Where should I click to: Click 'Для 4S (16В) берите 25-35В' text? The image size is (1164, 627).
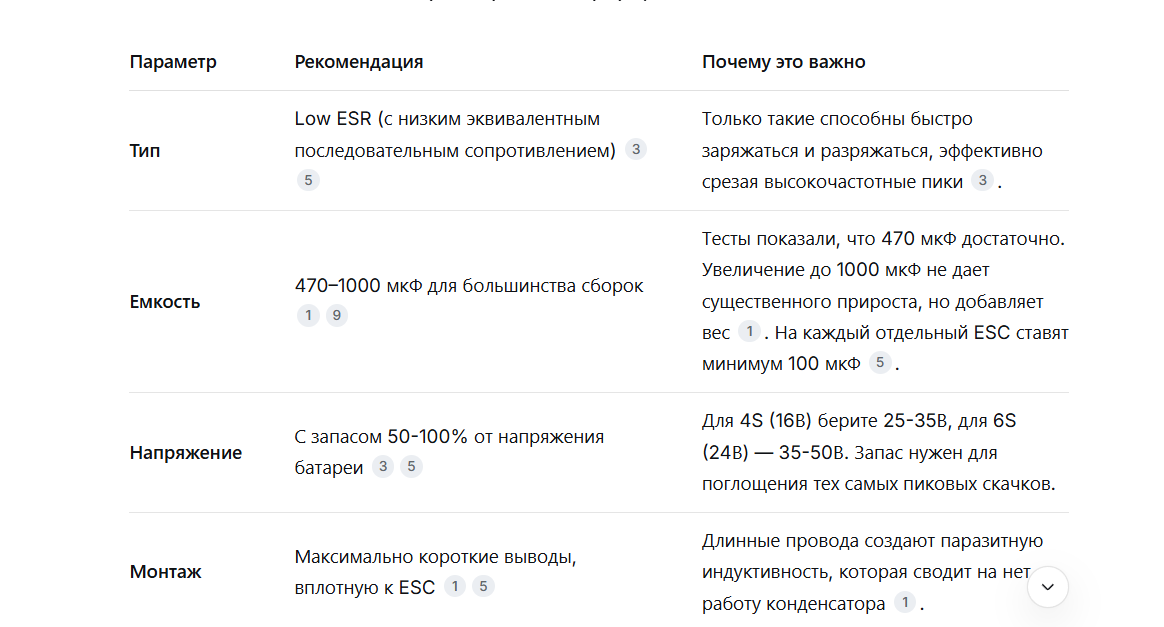(825, 421)
